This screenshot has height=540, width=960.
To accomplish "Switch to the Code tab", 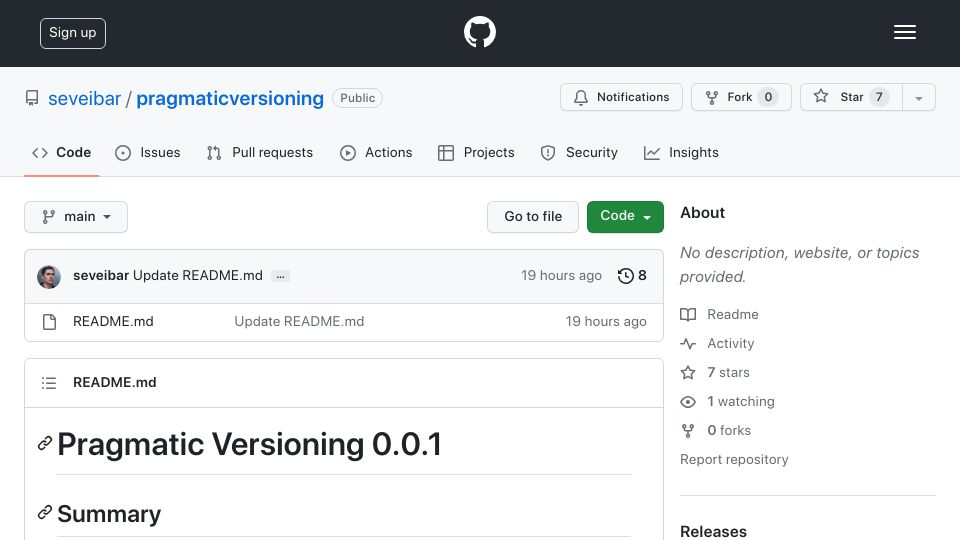I will click(x=61, y=152).
